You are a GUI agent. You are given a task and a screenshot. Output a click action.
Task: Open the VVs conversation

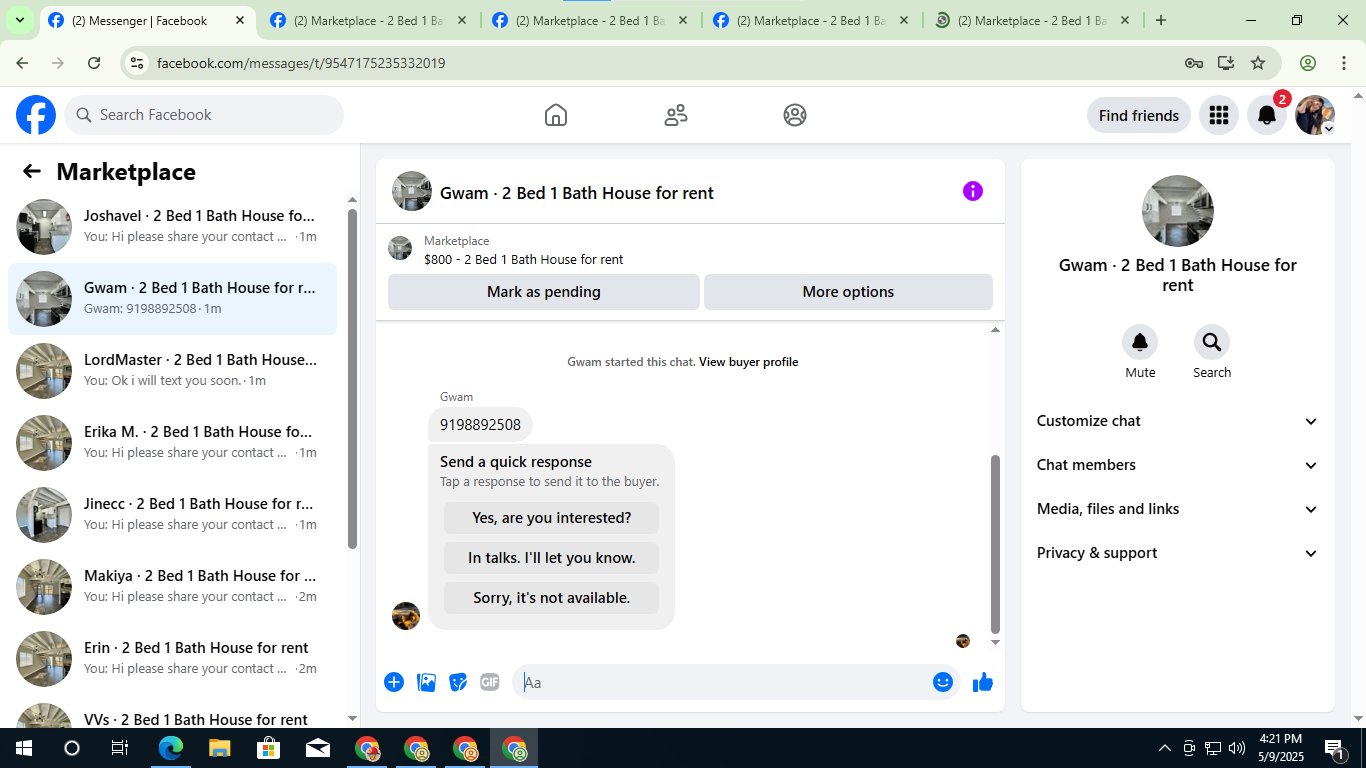click(x=172, y=714)
